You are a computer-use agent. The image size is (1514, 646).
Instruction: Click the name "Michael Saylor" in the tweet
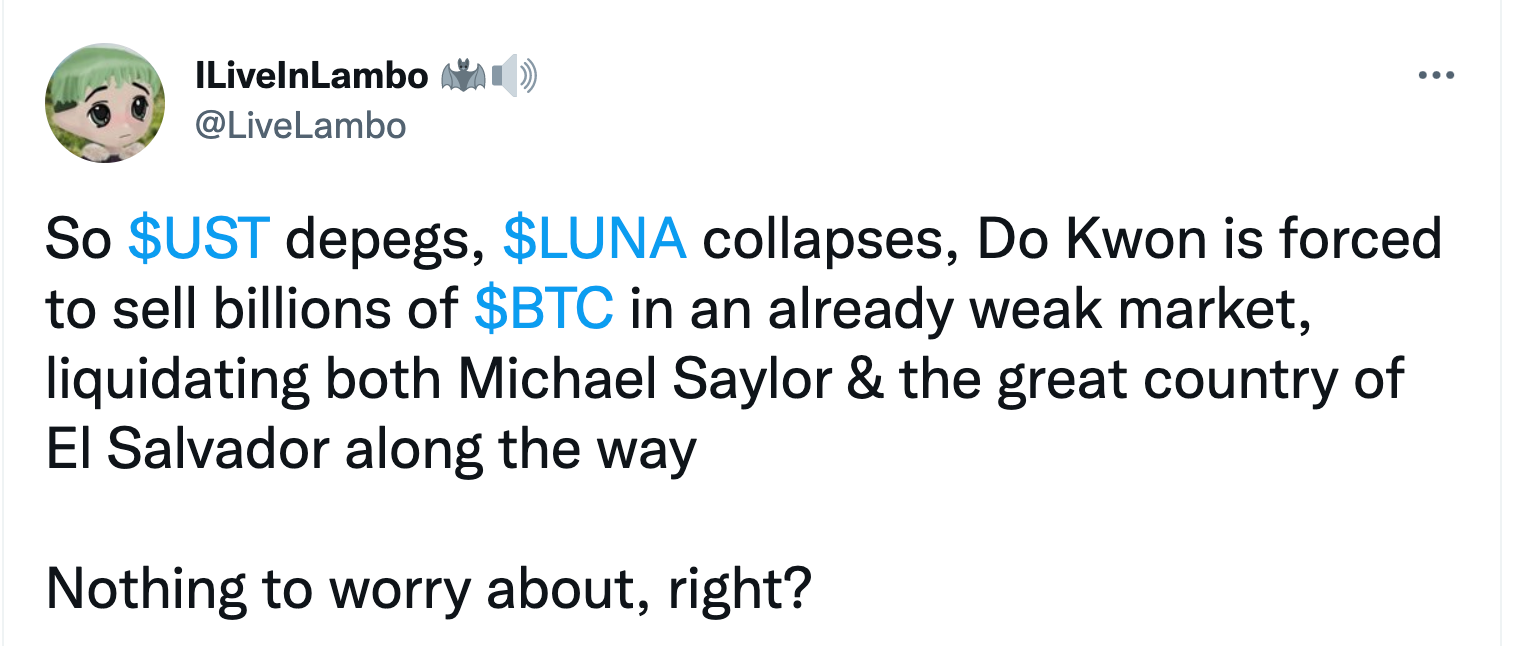646,381
